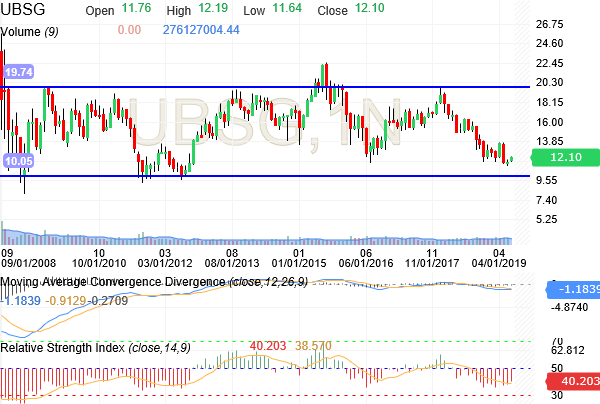
Task: Click the 04/01/2019 date label
Action: coord(499,263)
